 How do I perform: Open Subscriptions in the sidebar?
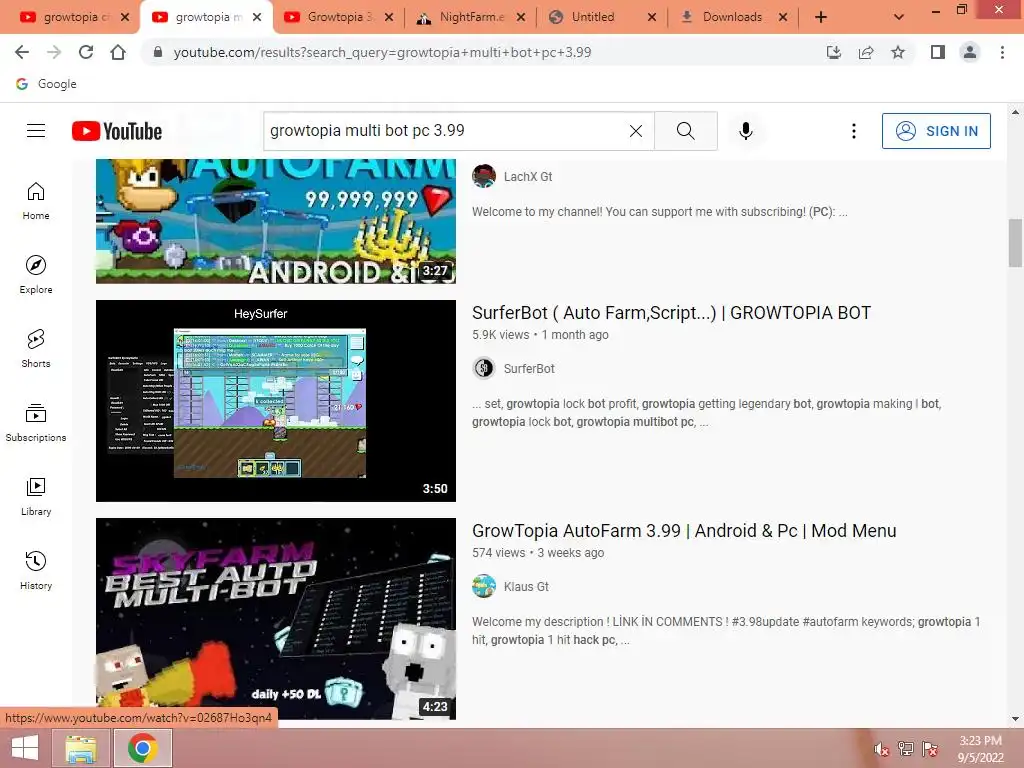pyautogui.click(x=36, y=423)
